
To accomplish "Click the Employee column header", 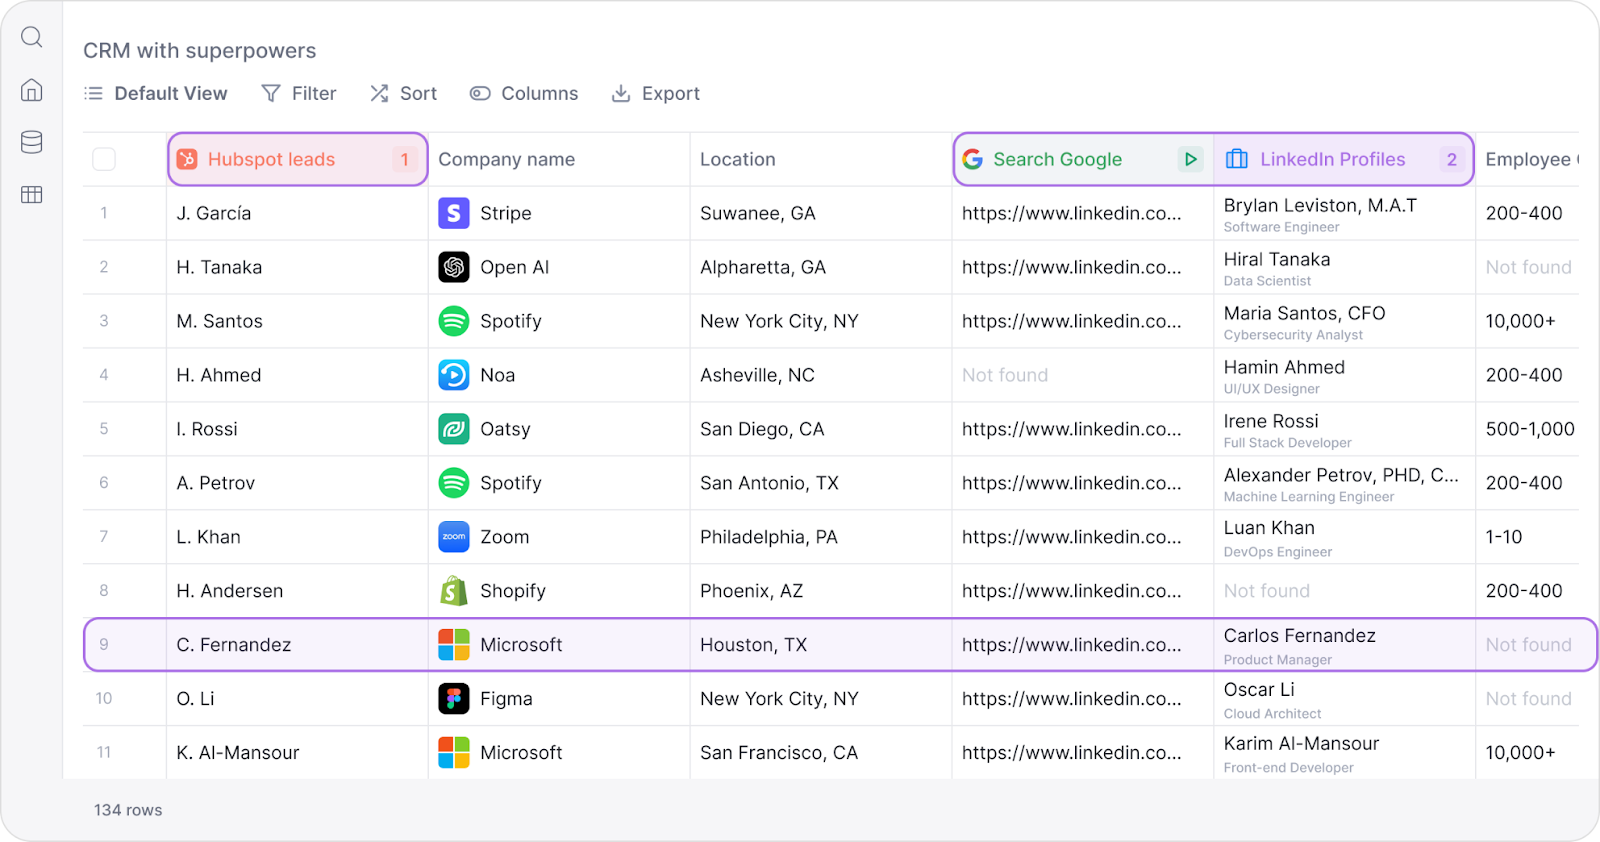I will (x=1530, y=159).
